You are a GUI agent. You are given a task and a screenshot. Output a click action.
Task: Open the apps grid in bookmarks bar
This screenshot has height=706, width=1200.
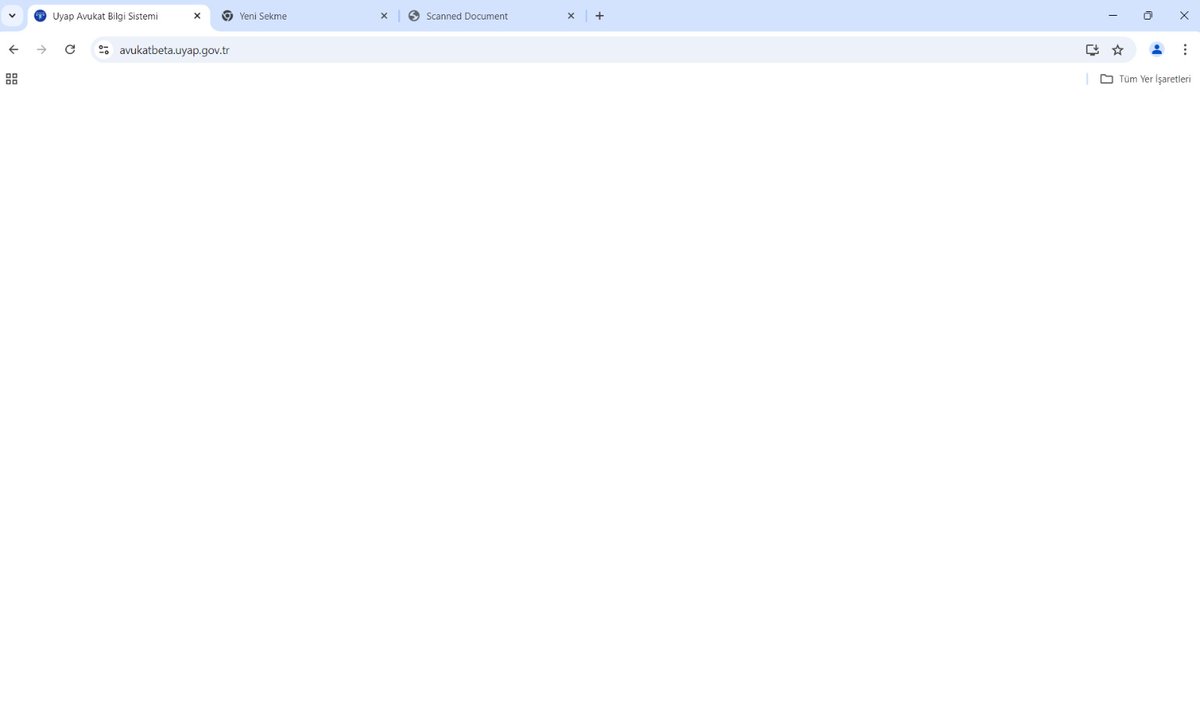click(12, 79)
